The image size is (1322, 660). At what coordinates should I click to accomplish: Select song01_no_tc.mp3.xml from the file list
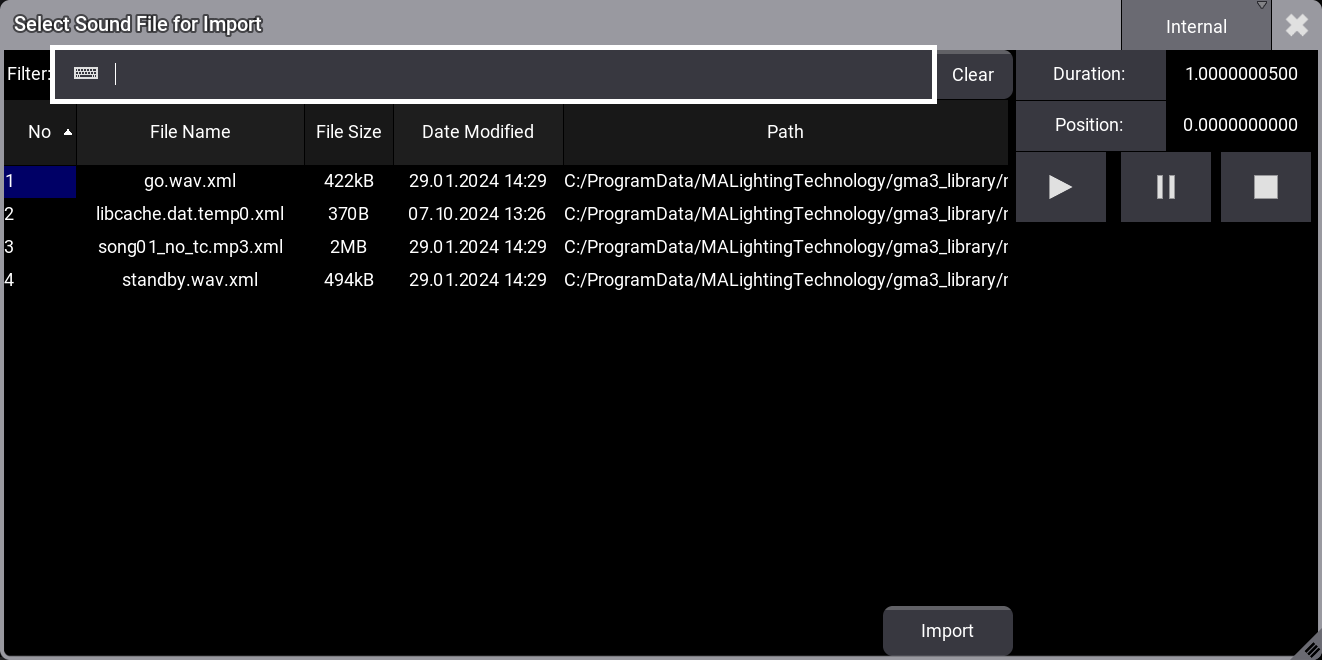[190, 247]
